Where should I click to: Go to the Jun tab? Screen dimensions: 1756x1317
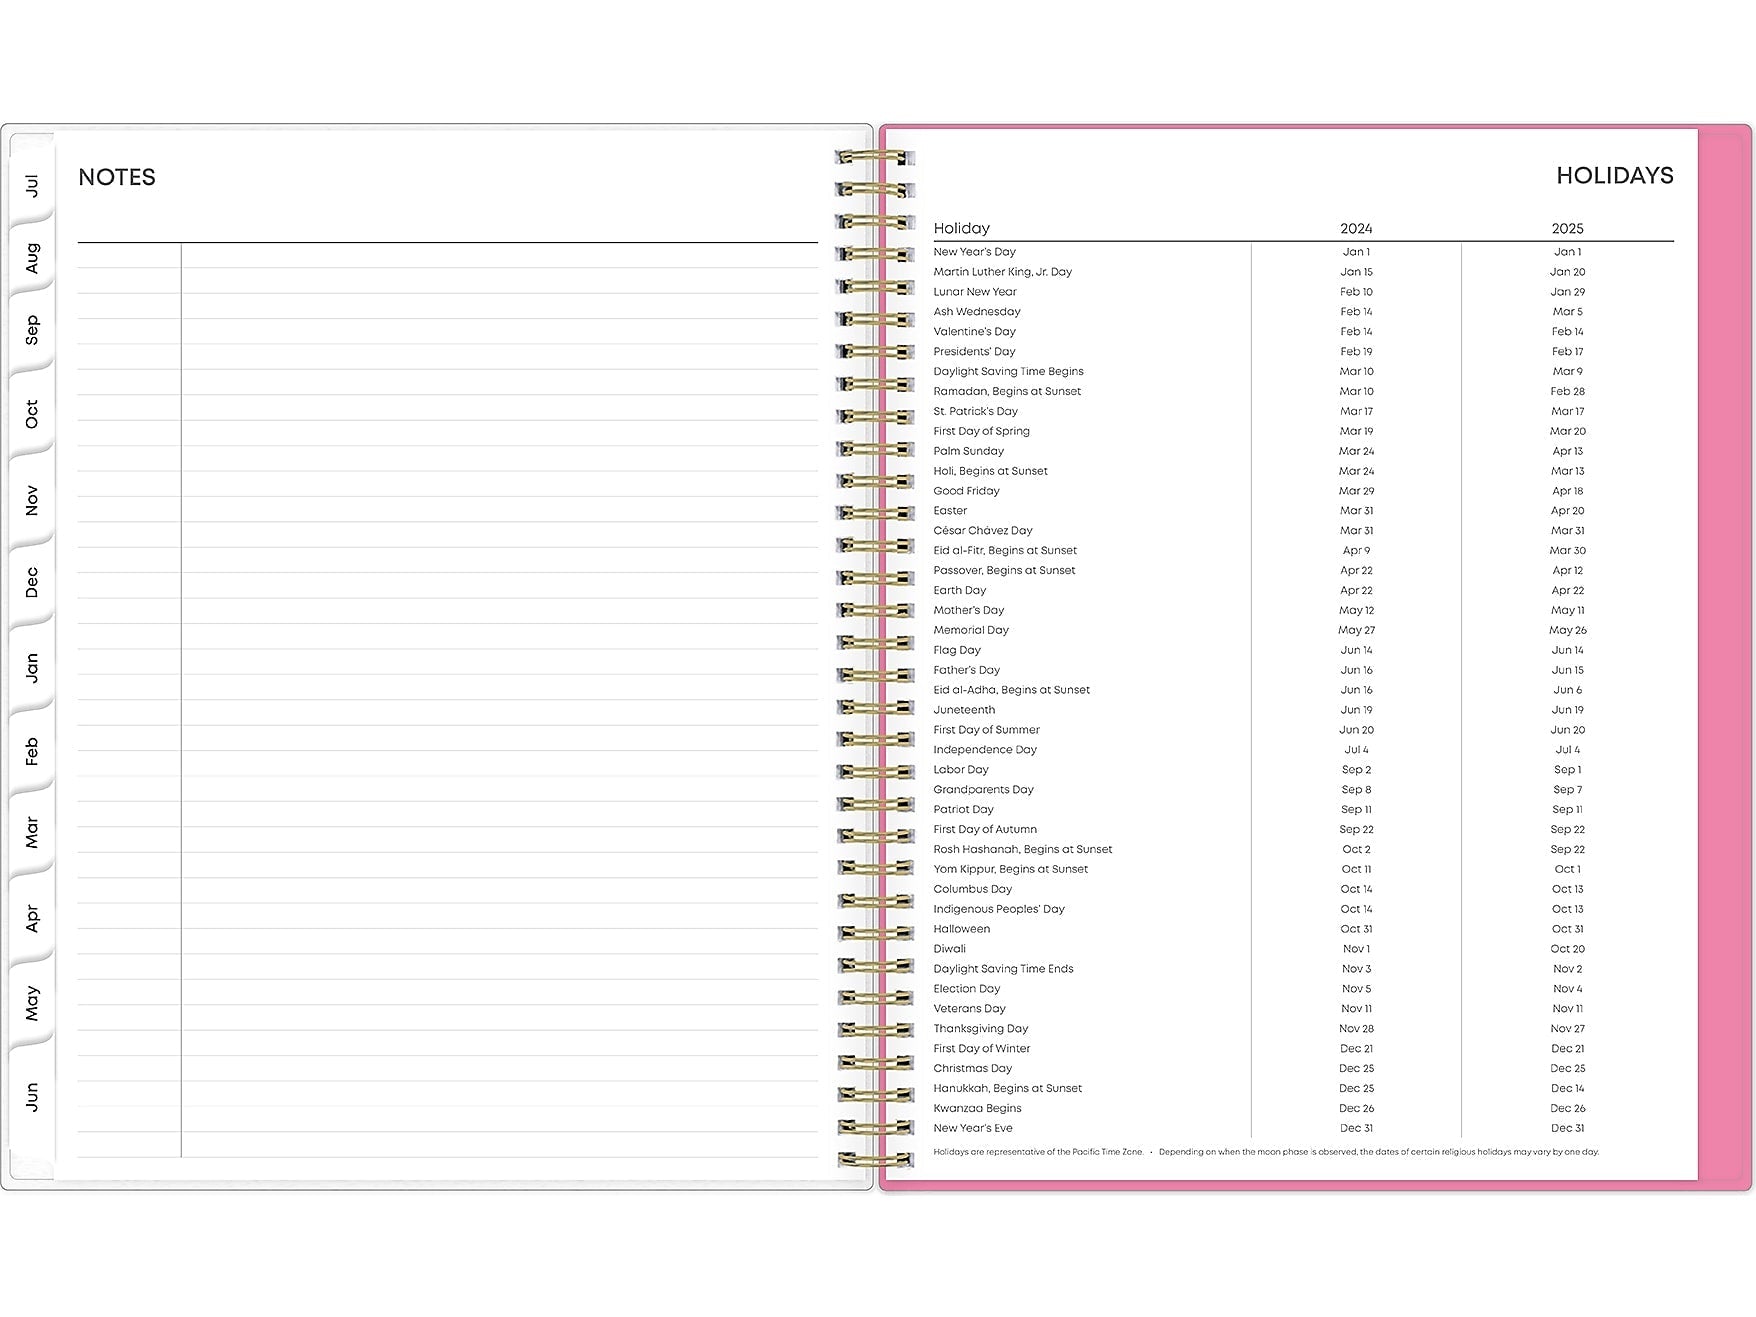point(32,1096)
